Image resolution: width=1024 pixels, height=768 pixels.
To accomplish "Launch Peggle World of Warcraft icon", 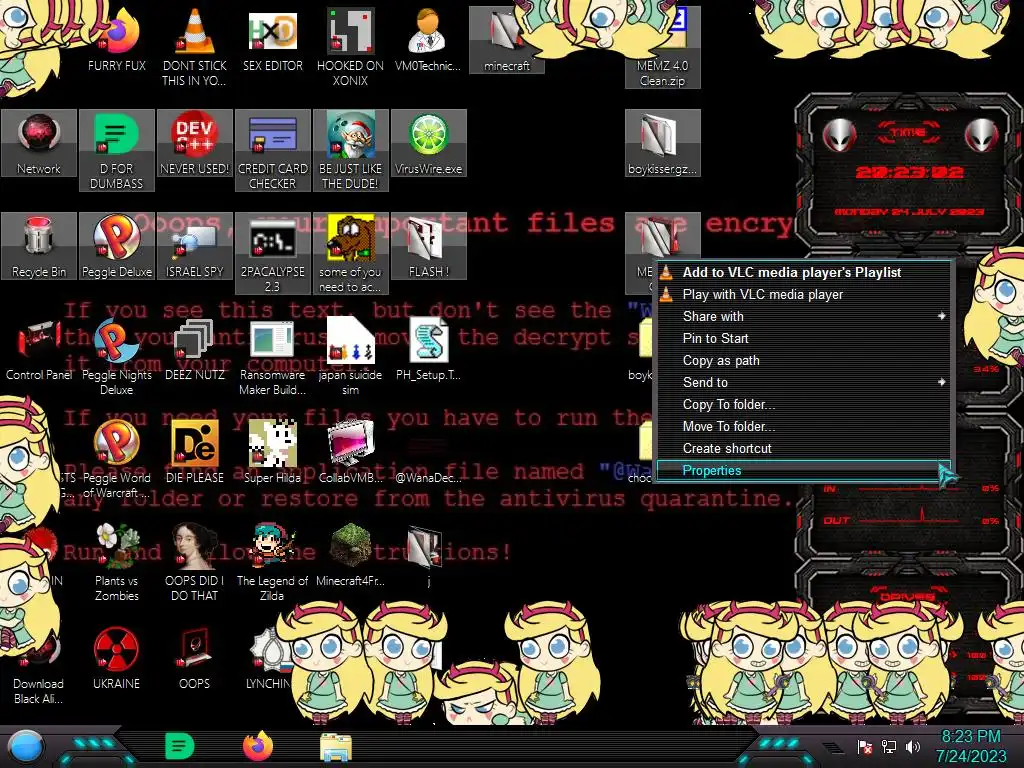I will coord(116,459).
